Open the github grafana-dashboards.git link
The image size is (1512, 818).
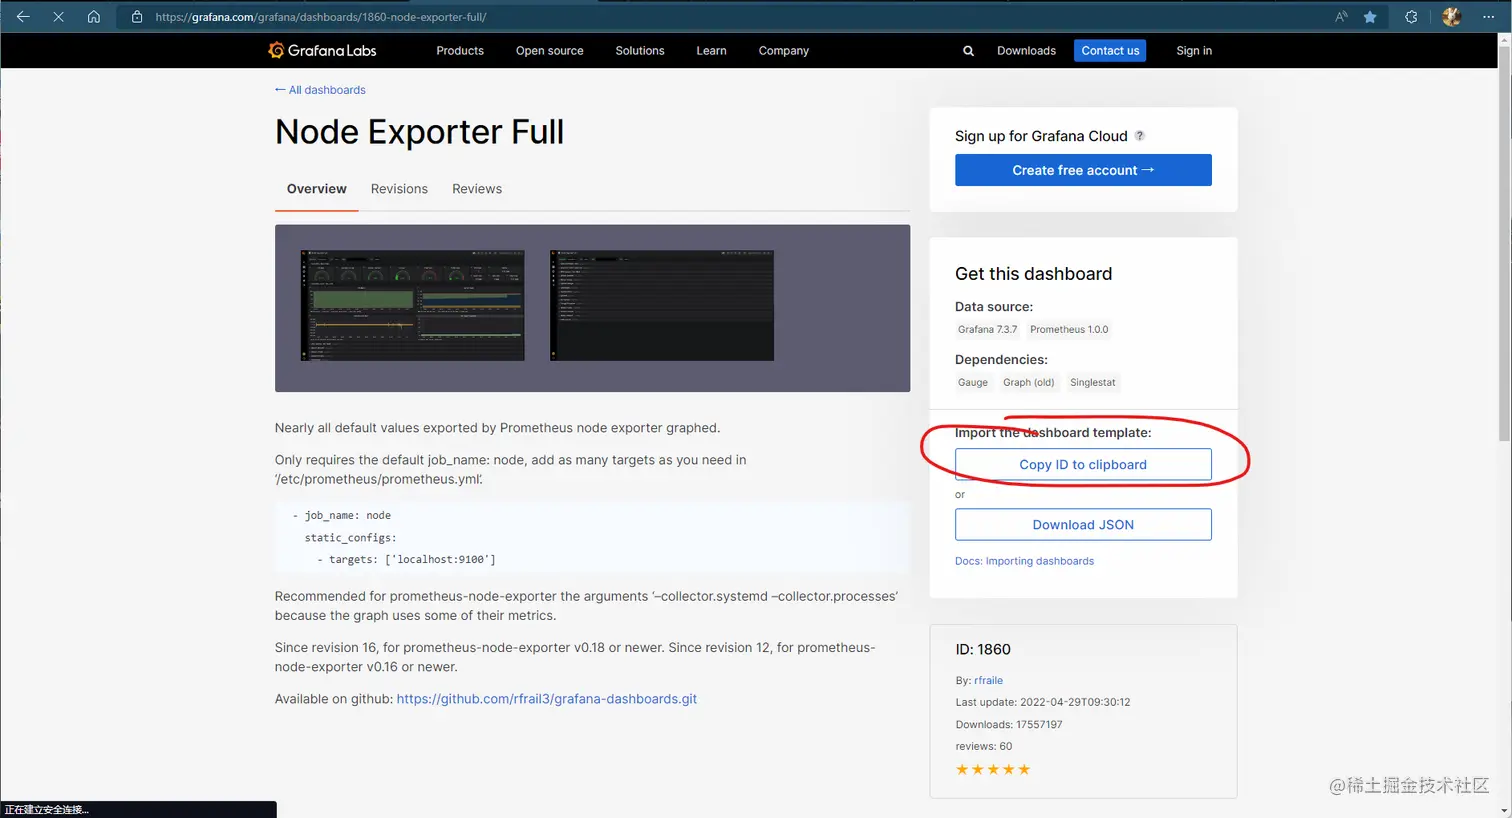547,699
